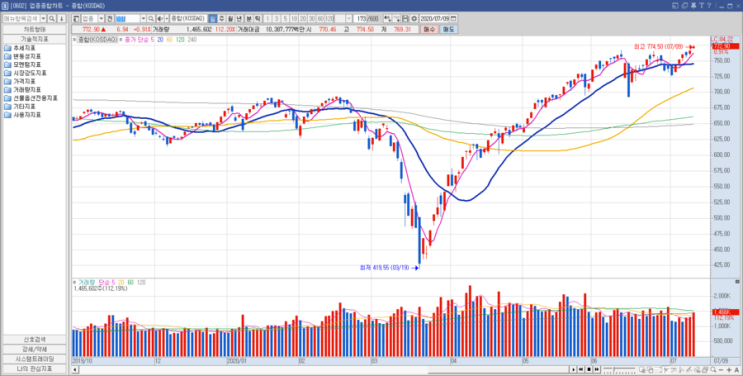The width and height of the screenshot is (743, 376).
Task: Choose the 1 interval button
Action: pos(268,18)
